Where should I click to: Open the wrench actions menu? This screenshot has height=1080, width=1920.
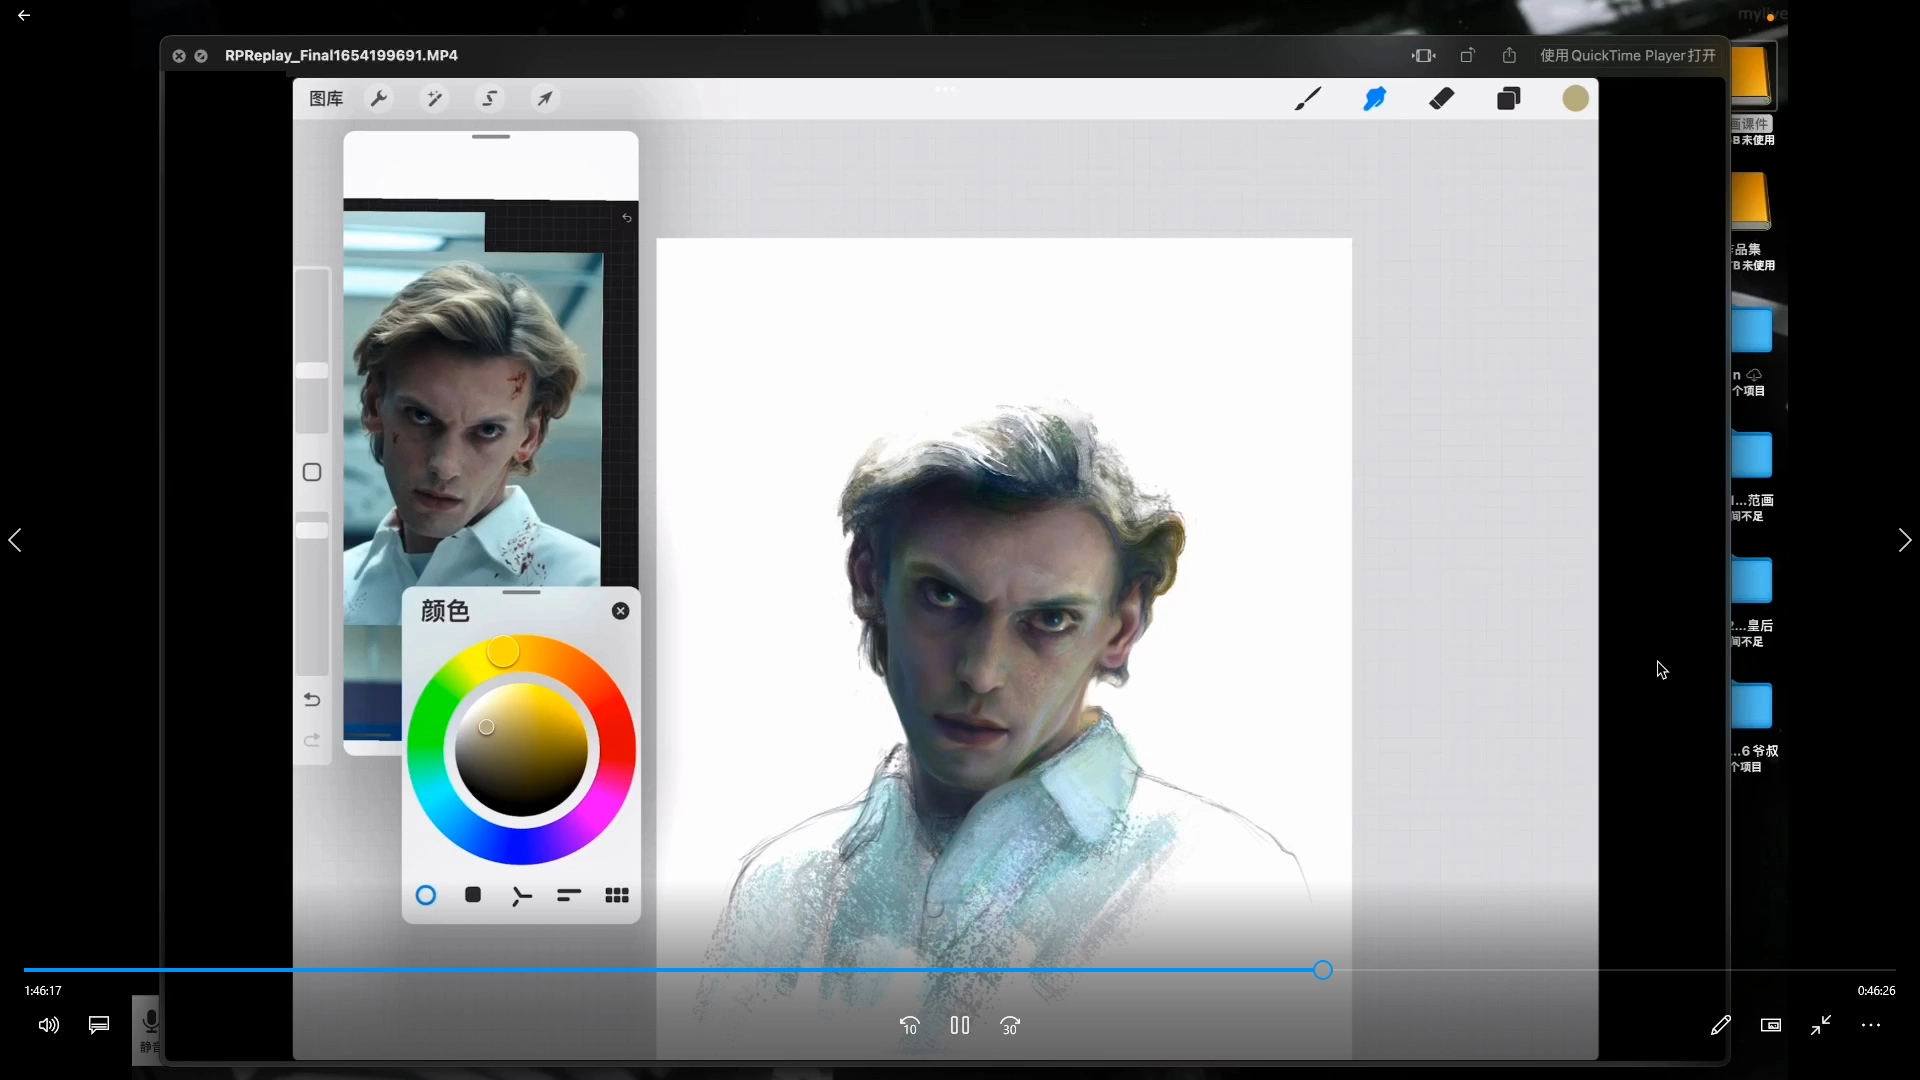click(379, 98)
